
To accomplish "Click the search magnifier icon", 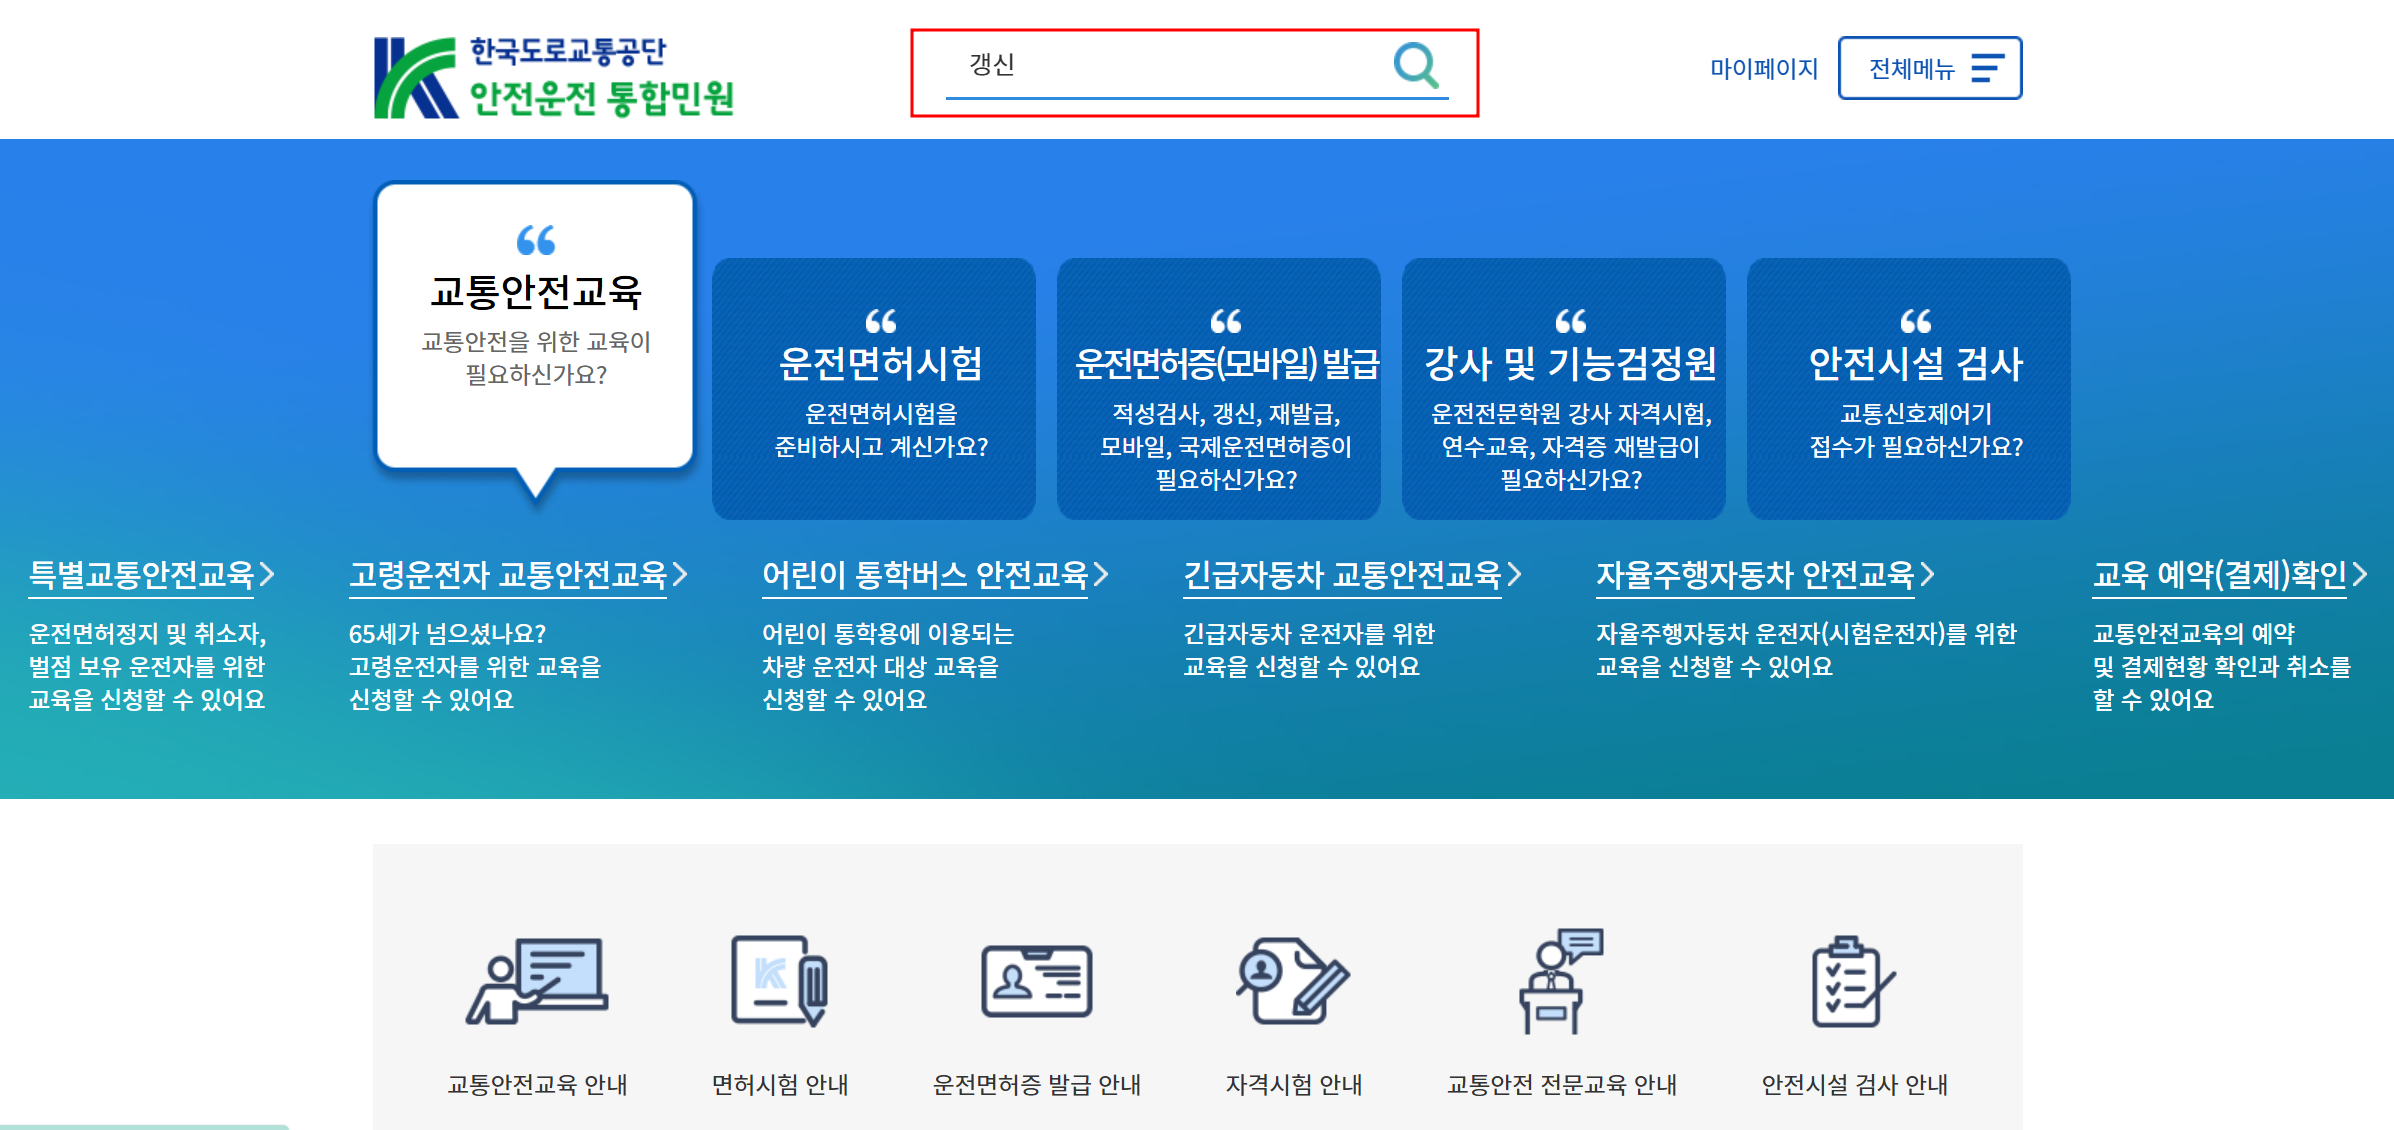I will (x=1414, y=68).
